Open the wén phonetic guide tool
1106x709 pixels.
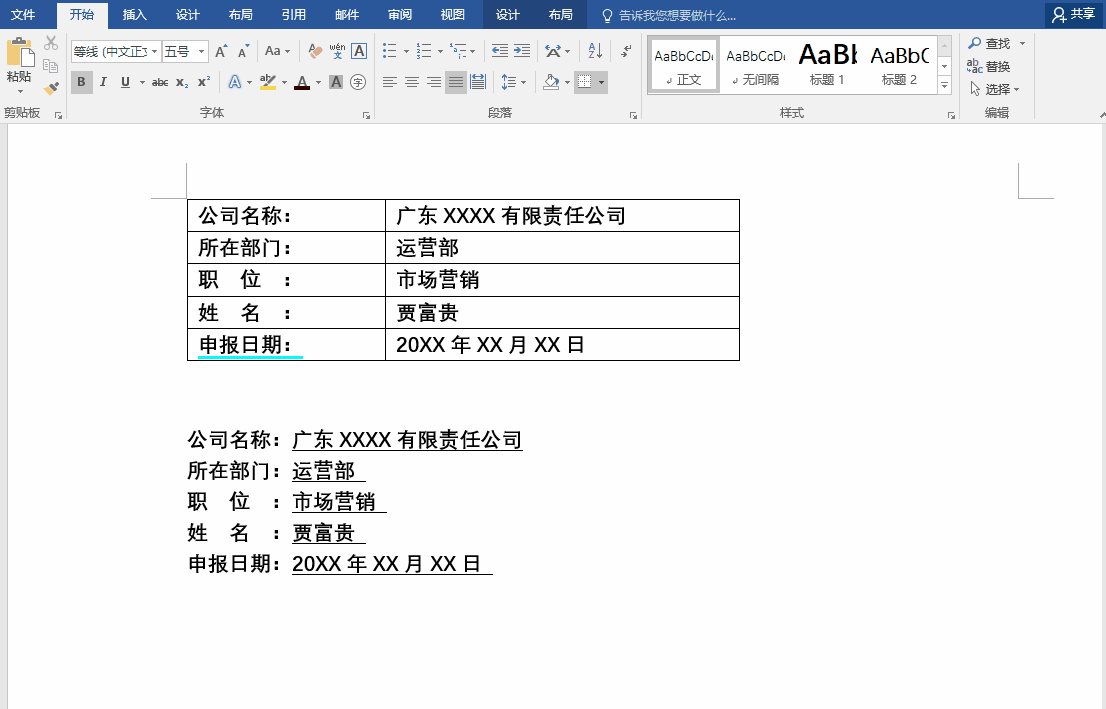point(337,51)
